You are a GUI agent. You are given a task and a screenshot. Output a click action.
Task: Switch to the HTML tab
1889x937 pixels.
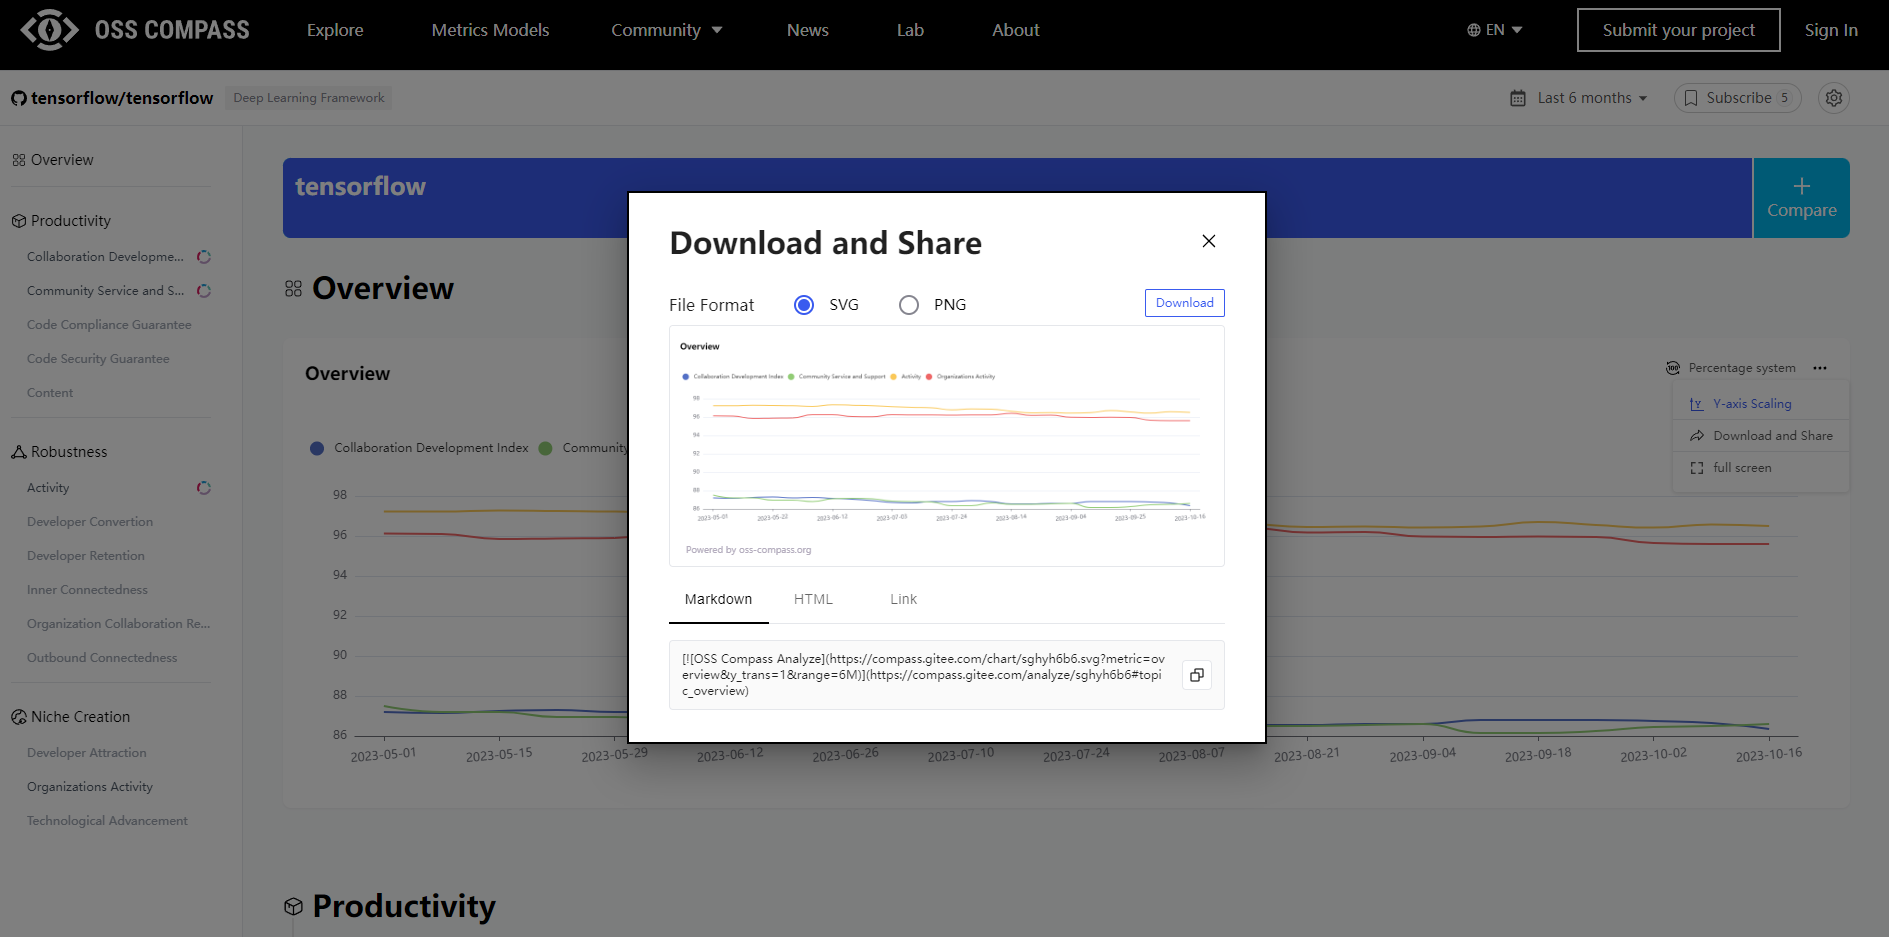pos(813,599)
